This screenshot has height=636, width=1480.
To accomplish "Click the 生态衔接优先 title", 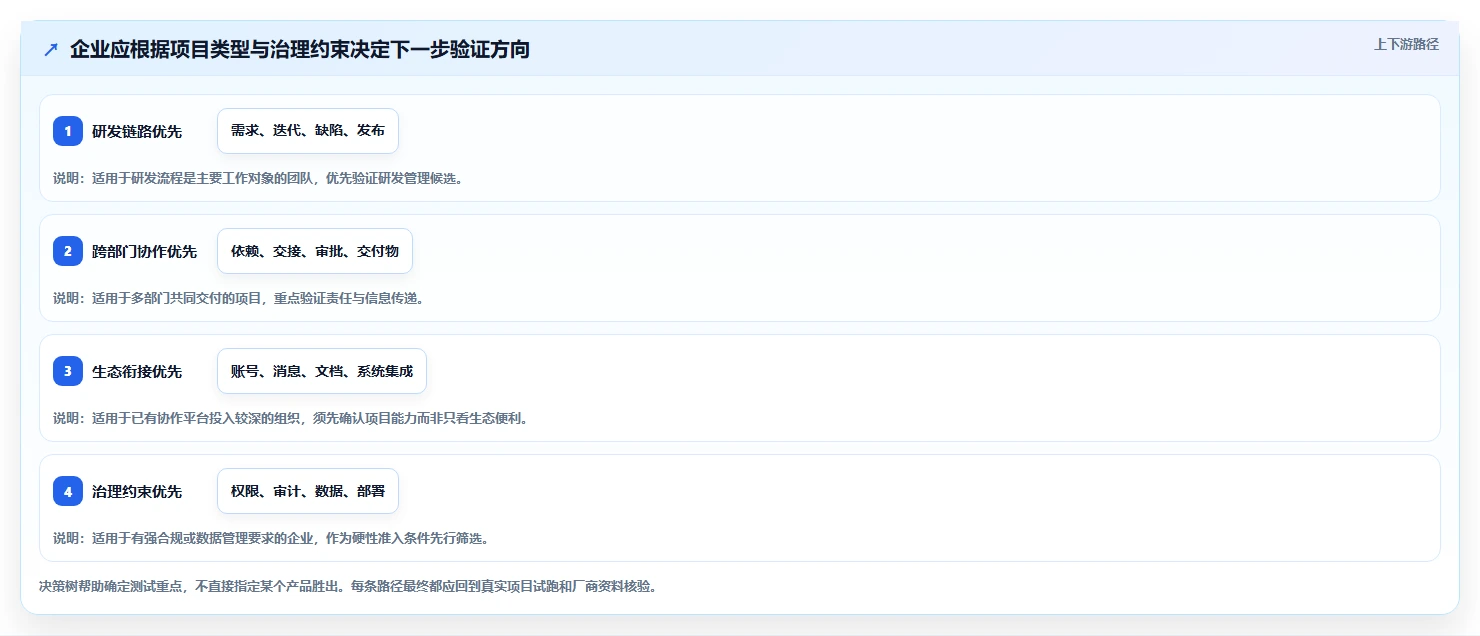I will point(137,371).
